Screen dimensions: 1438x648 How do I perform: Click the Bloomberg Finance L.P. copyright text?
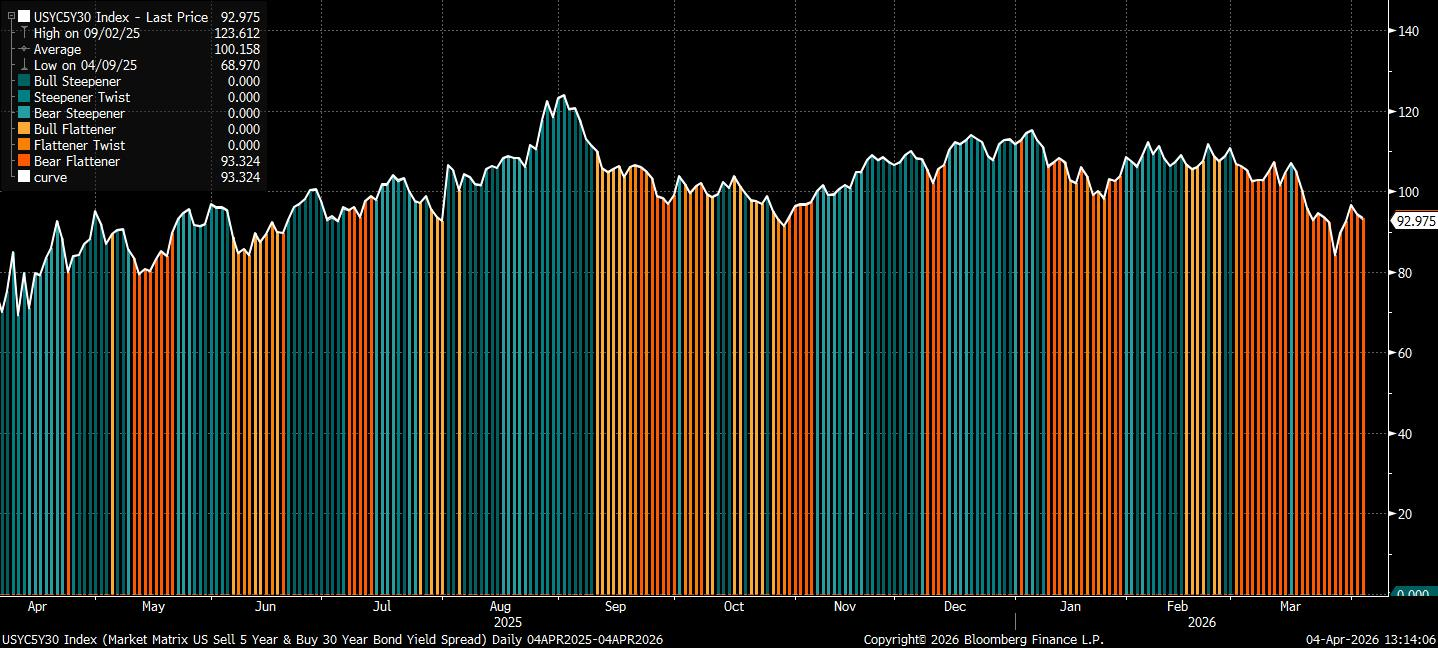coord(983,639)
